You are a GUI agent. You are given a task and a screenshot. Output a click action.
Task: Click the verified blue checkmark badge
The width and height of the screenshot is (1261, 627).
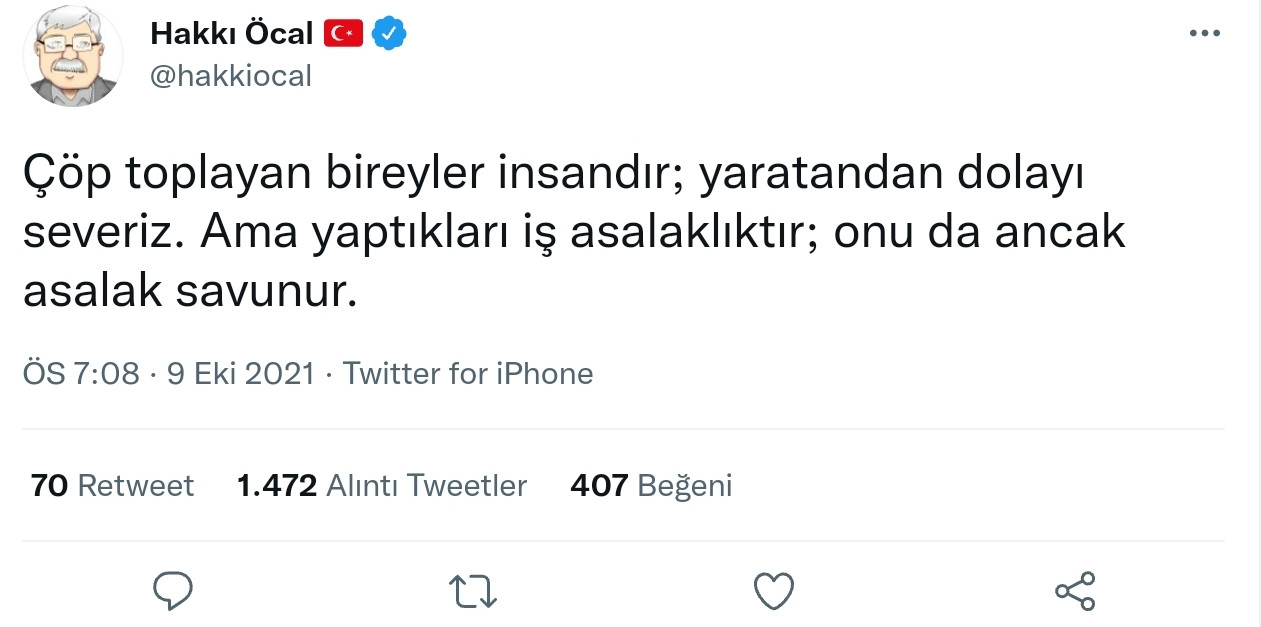[388, 32]
